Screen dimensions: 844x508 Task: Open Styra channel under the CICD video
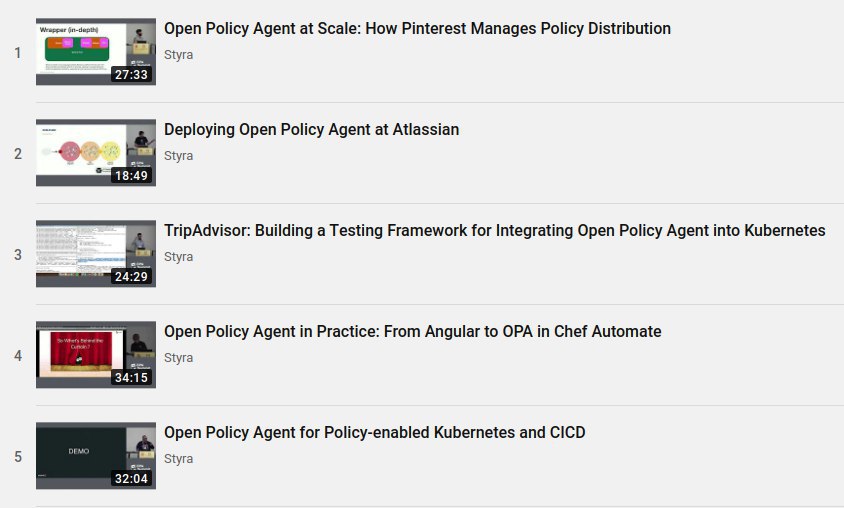pos(178,459)
